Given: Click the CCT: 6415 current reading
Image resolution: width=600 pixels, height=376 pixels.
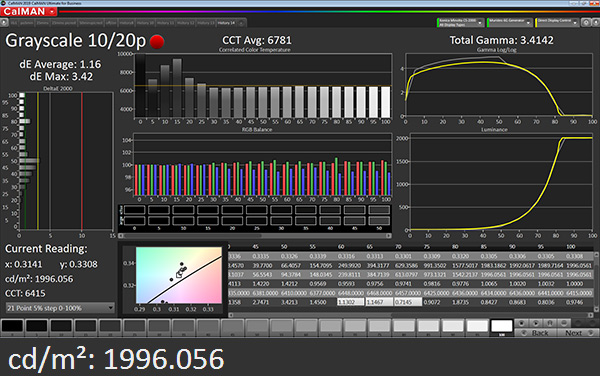Looking at the screenshot, I should tap(25, 293).
